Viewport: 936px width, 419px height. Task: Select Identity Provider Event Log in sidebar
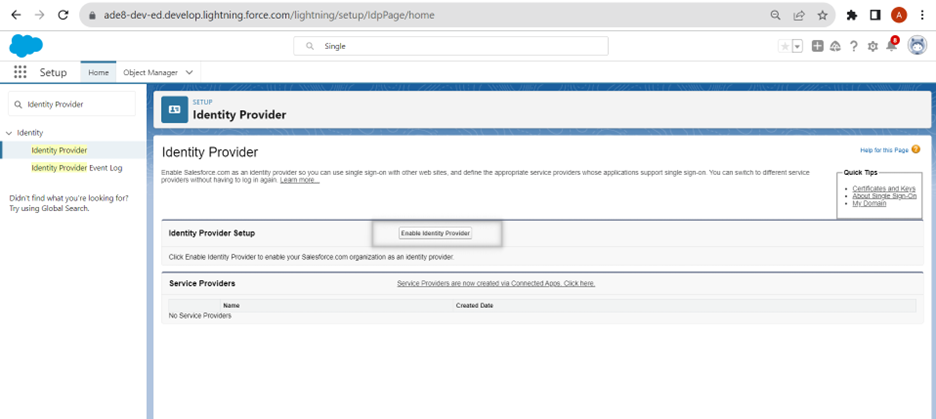pos(76,168)
